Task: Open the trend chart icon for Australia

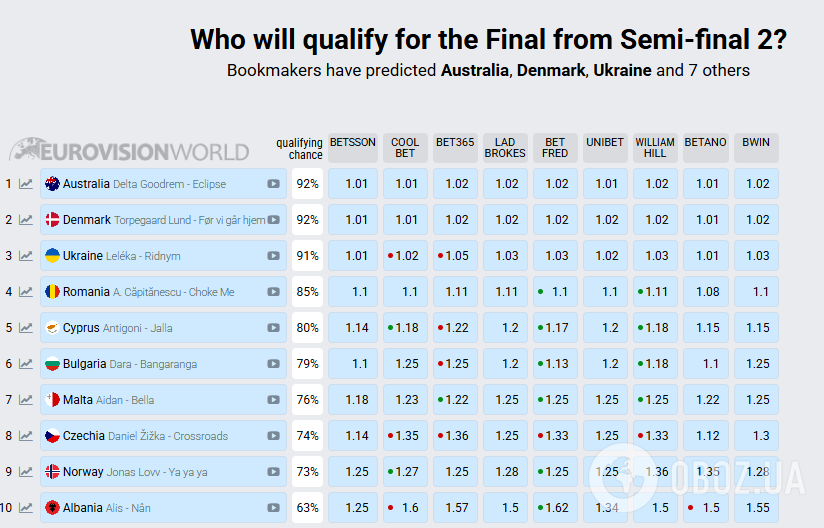Action: [x=26, y=184]
